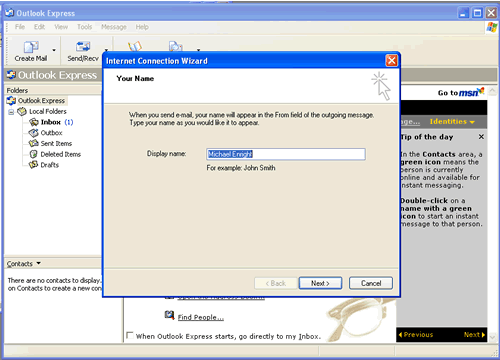Open the View menu
The height and width of the screenshot is (360, 500).
(61, 27)
